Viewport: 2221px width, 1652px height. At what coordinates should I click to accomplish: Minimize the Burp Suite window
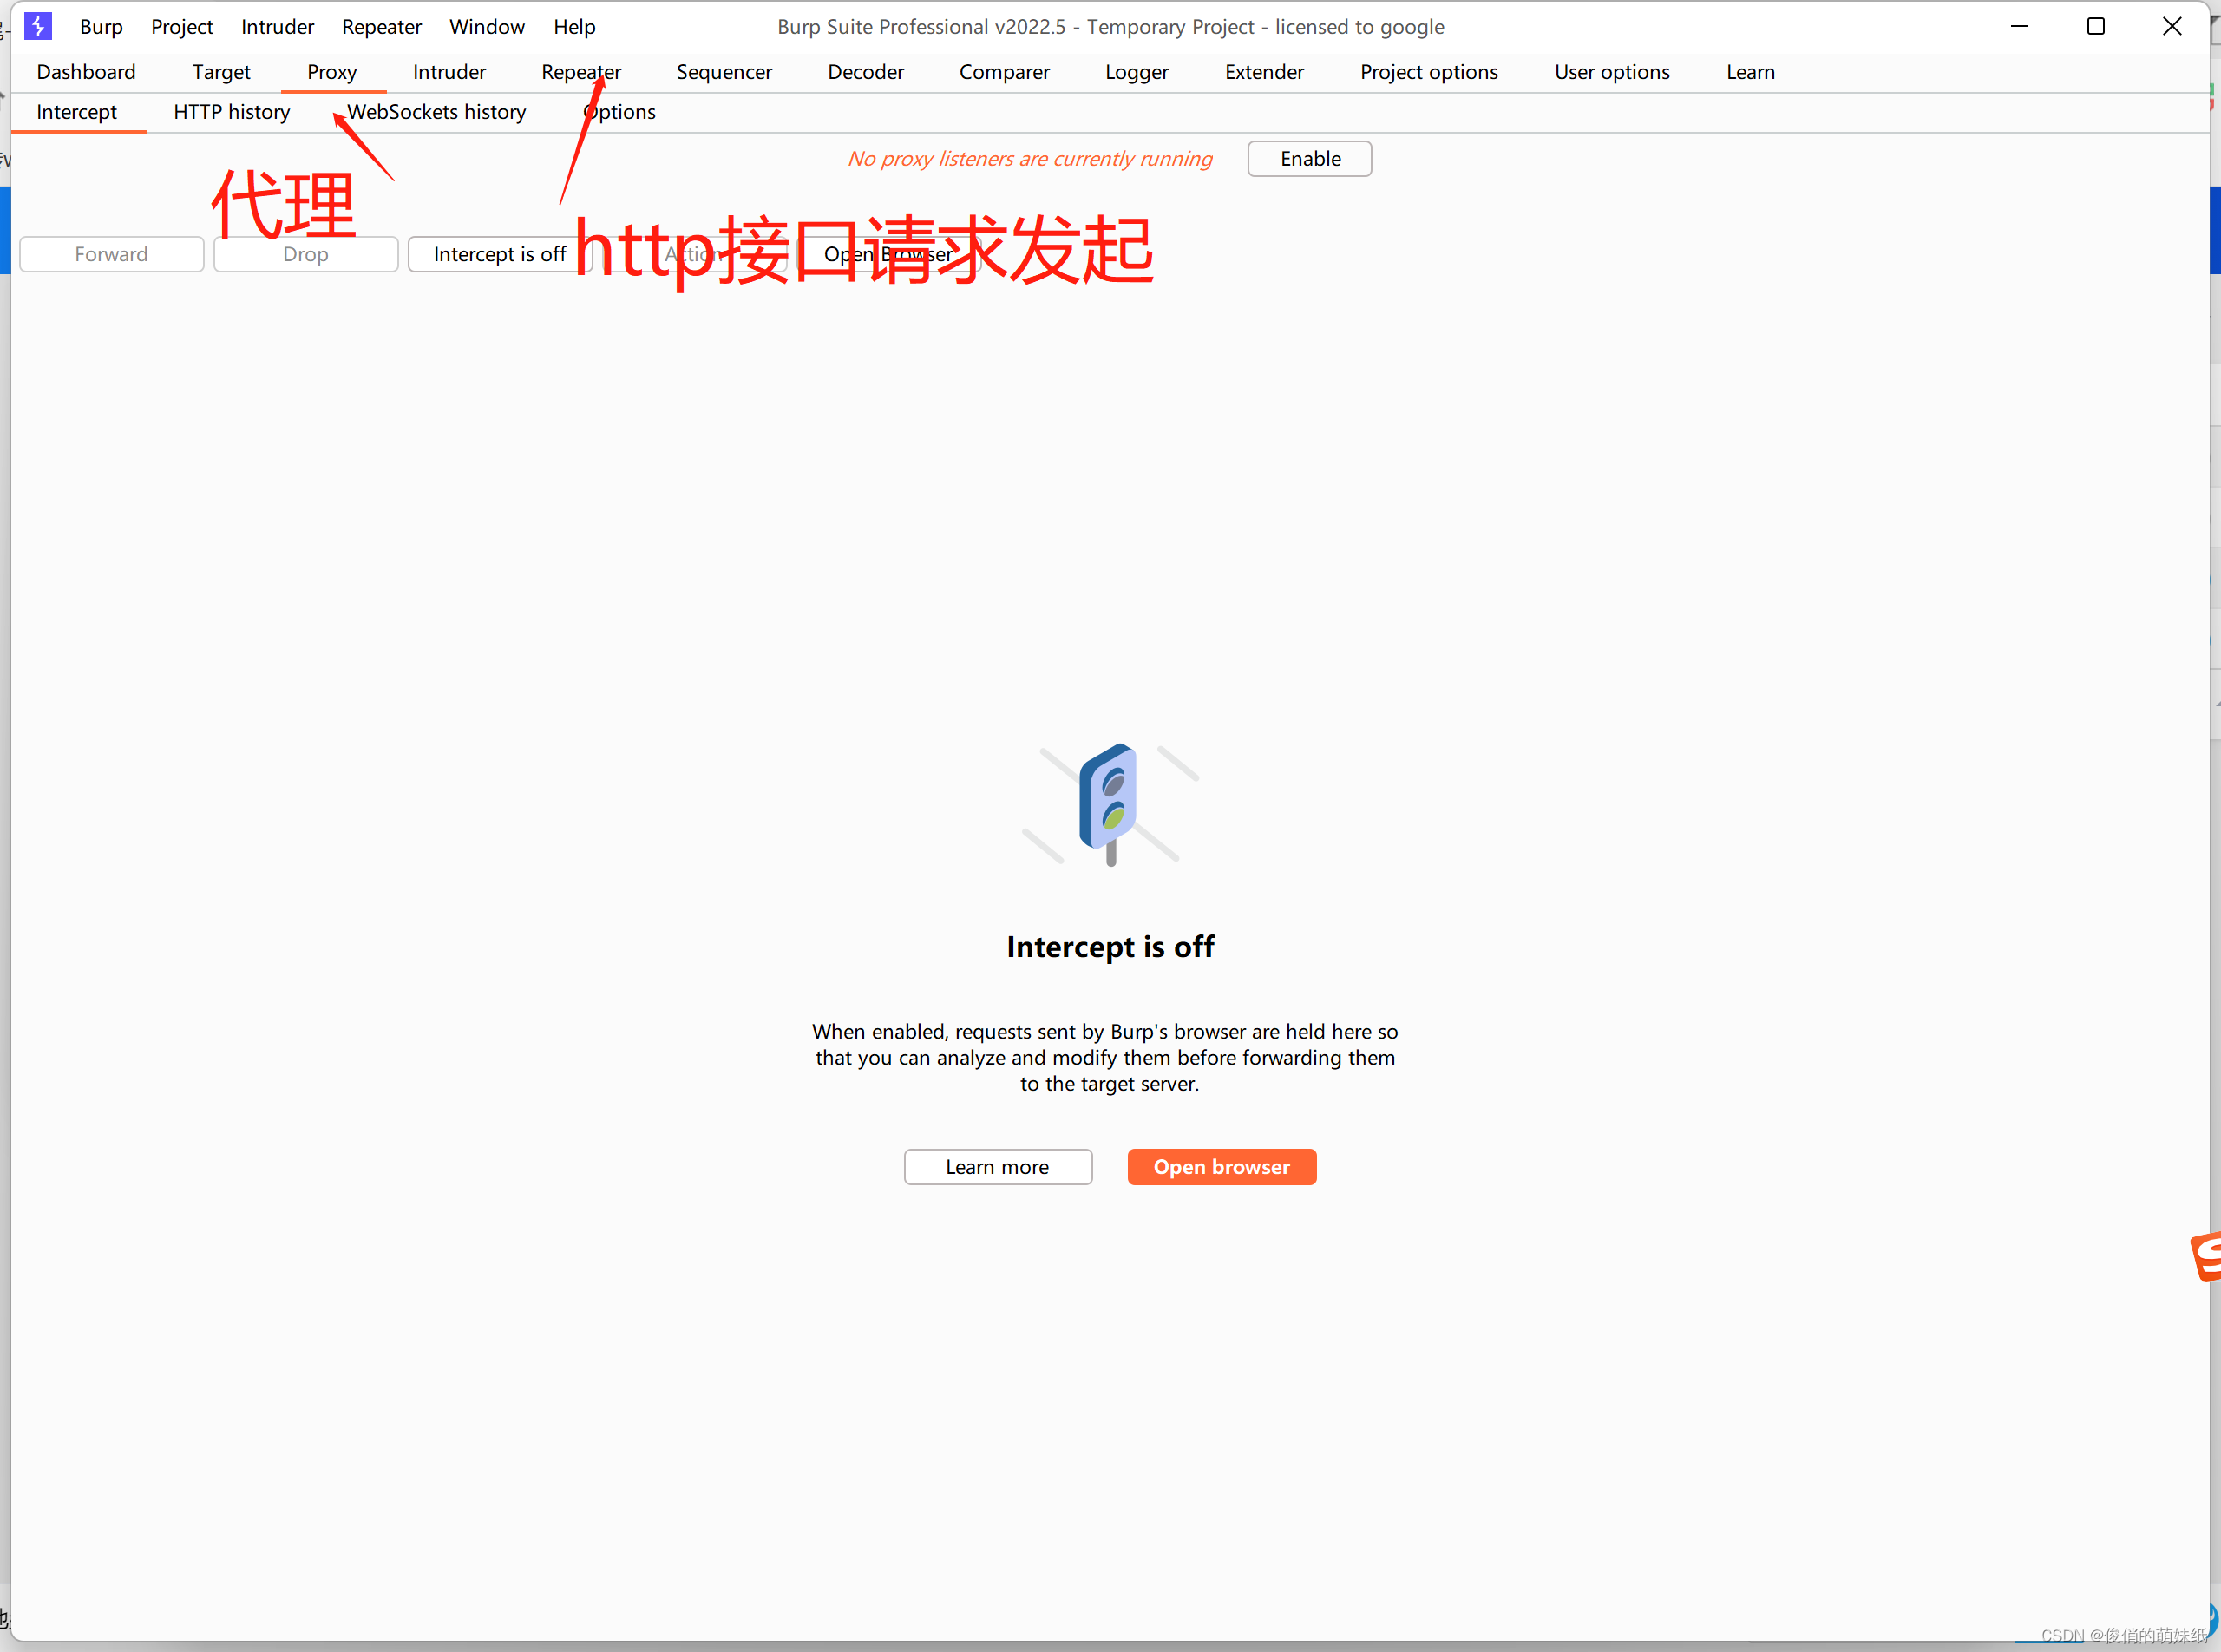coord(2019,27)
